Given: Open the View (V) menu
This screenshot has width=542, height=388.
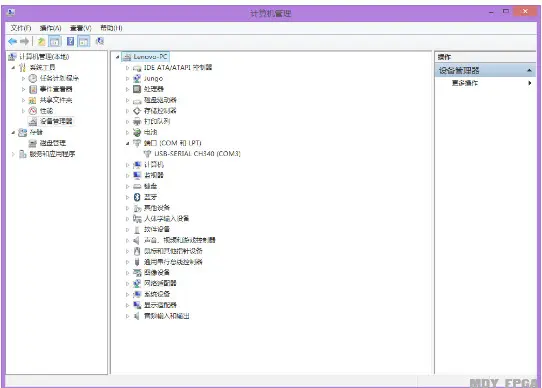Looking at the screenshot, I should (x=81, y=28).
